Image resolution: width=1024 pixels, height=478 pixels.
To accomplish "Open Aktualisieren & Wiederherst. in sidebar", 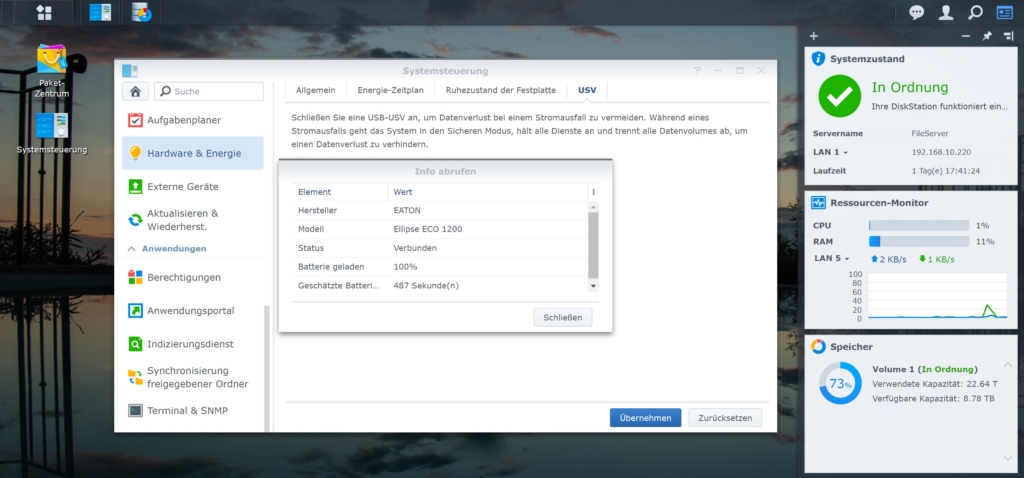I will 193,220.
